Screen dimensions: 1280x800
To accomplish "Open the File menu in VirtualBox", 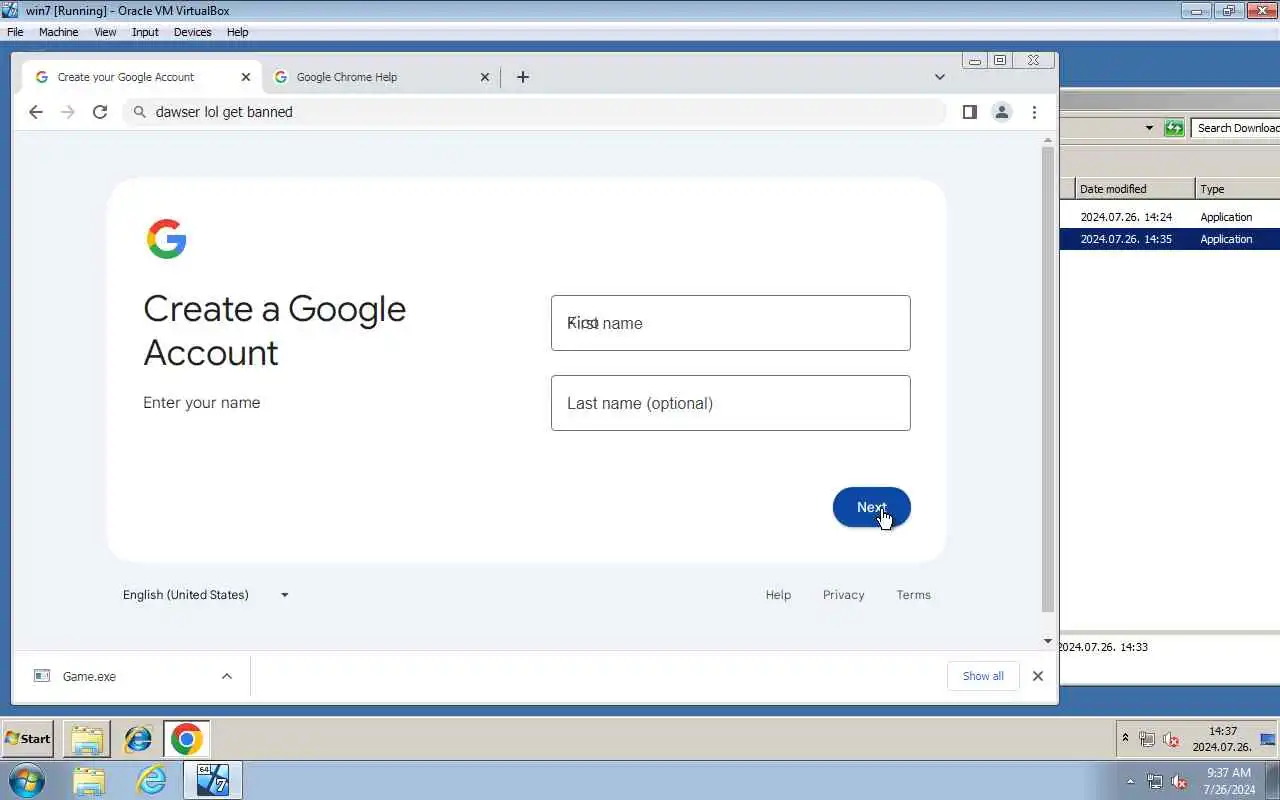I will (15, 32).
